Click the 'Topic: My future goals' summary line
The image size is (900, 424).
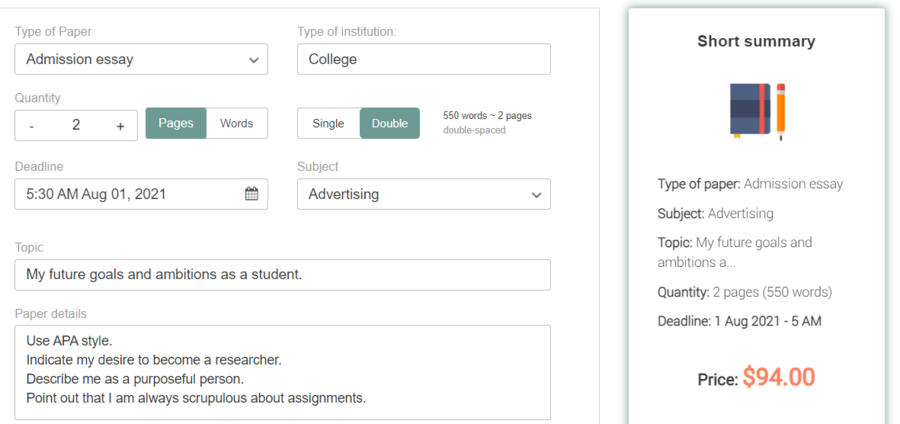(x=735, y=252)
